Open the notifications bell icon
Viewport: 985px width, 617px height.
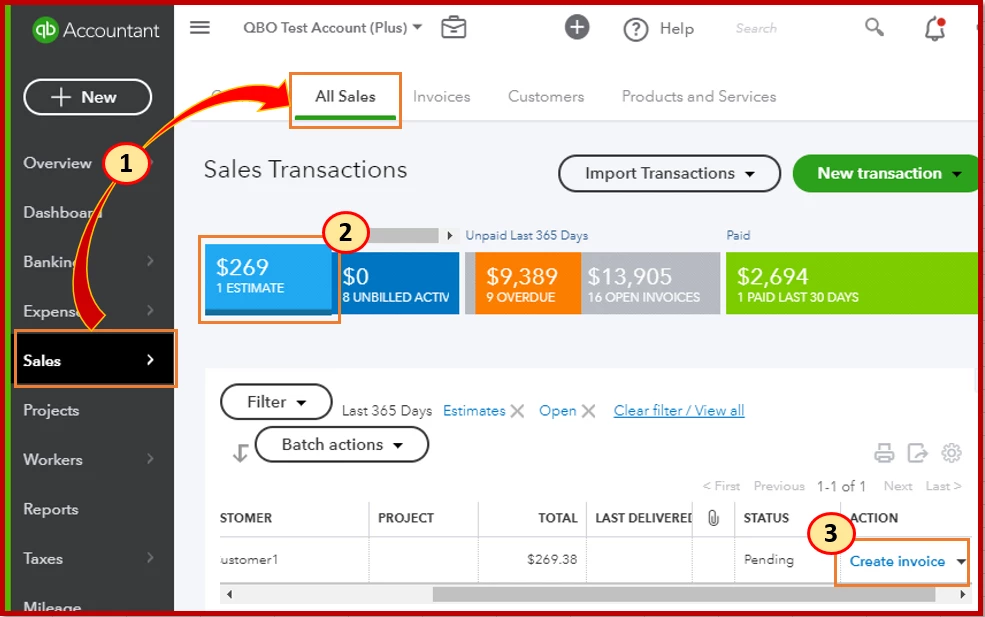coord(935,29)
